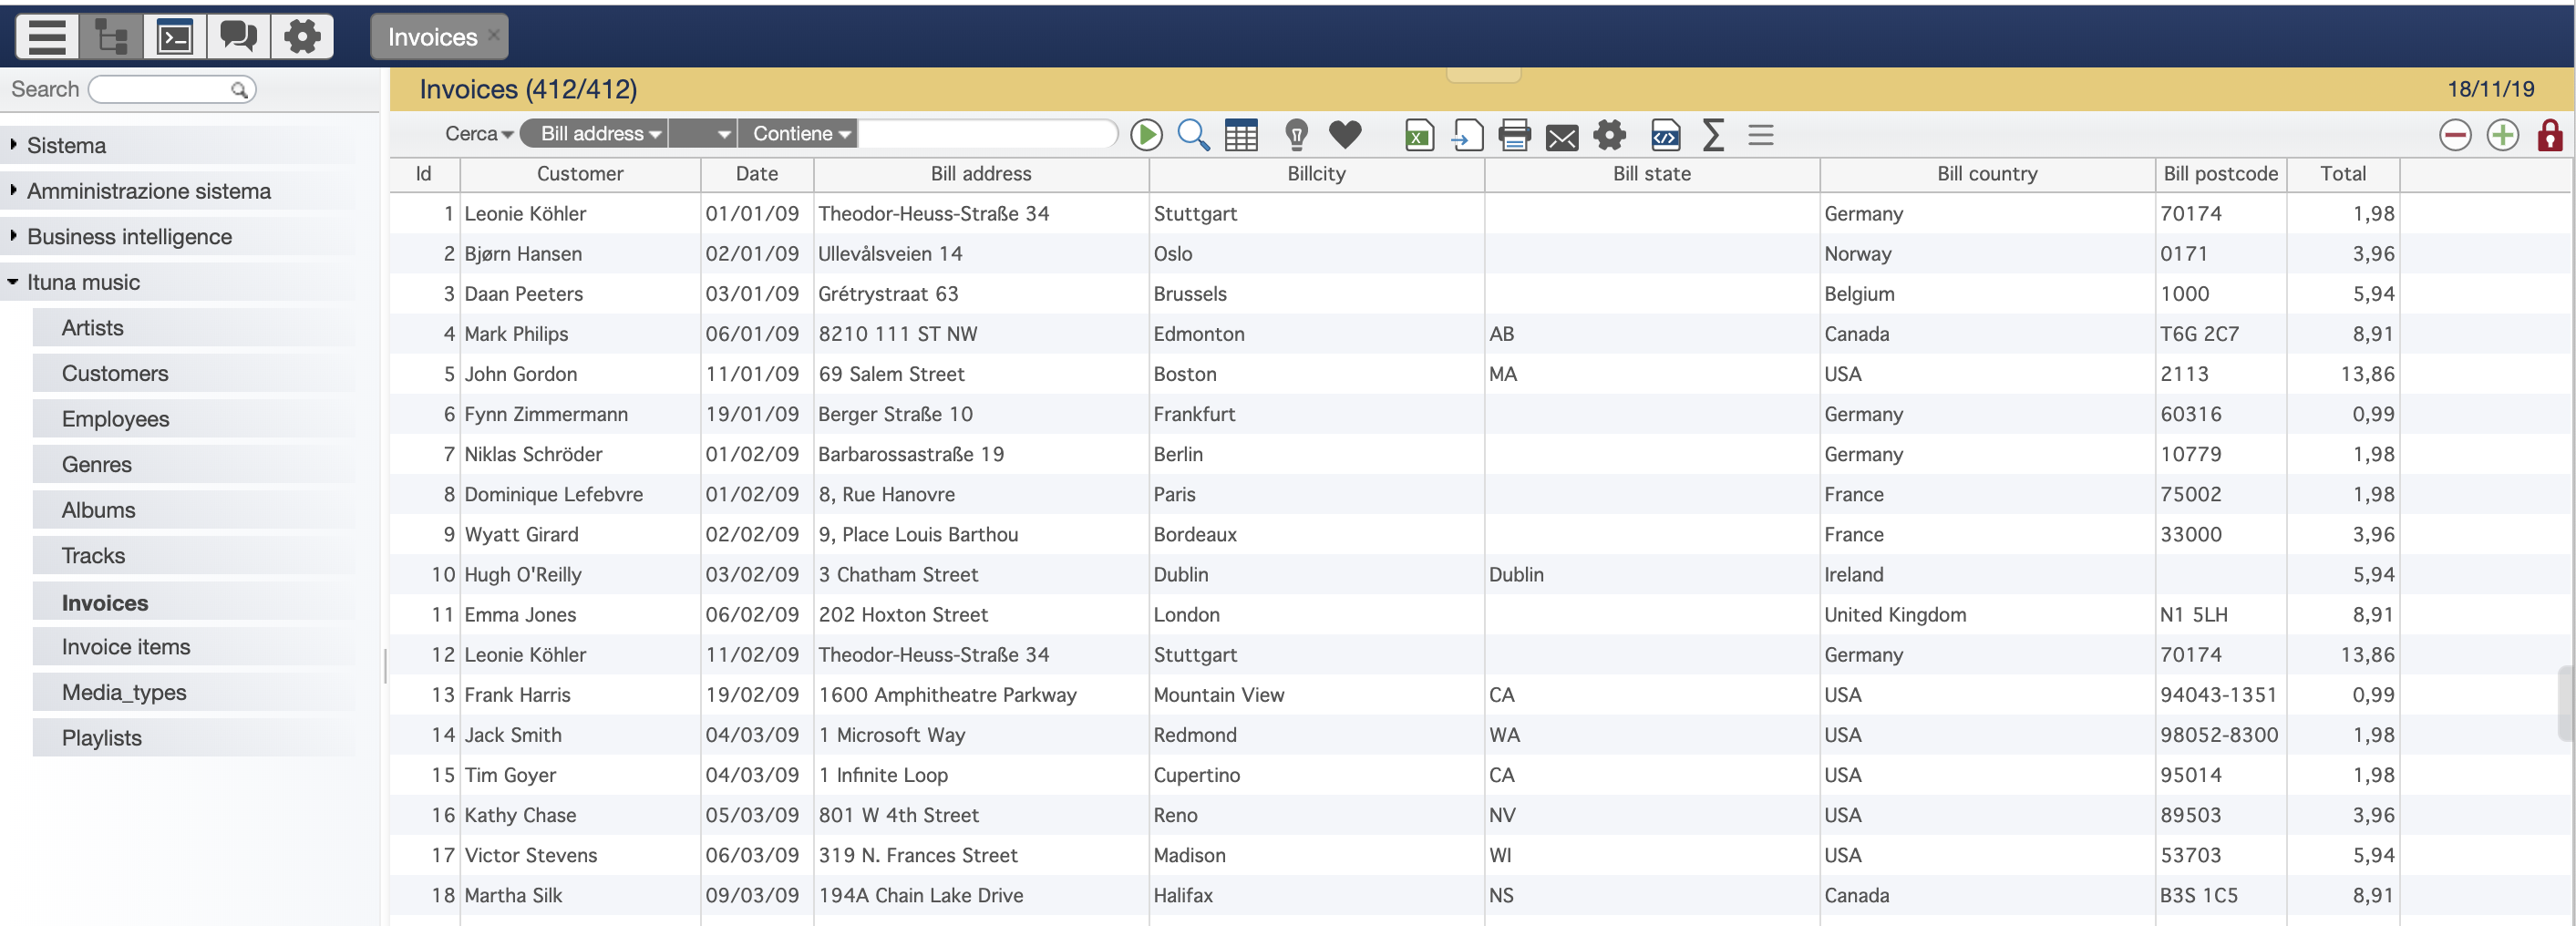The image size is (2576, 926).
Task: Open the chat messages icon
Action: tap(238, 37)
